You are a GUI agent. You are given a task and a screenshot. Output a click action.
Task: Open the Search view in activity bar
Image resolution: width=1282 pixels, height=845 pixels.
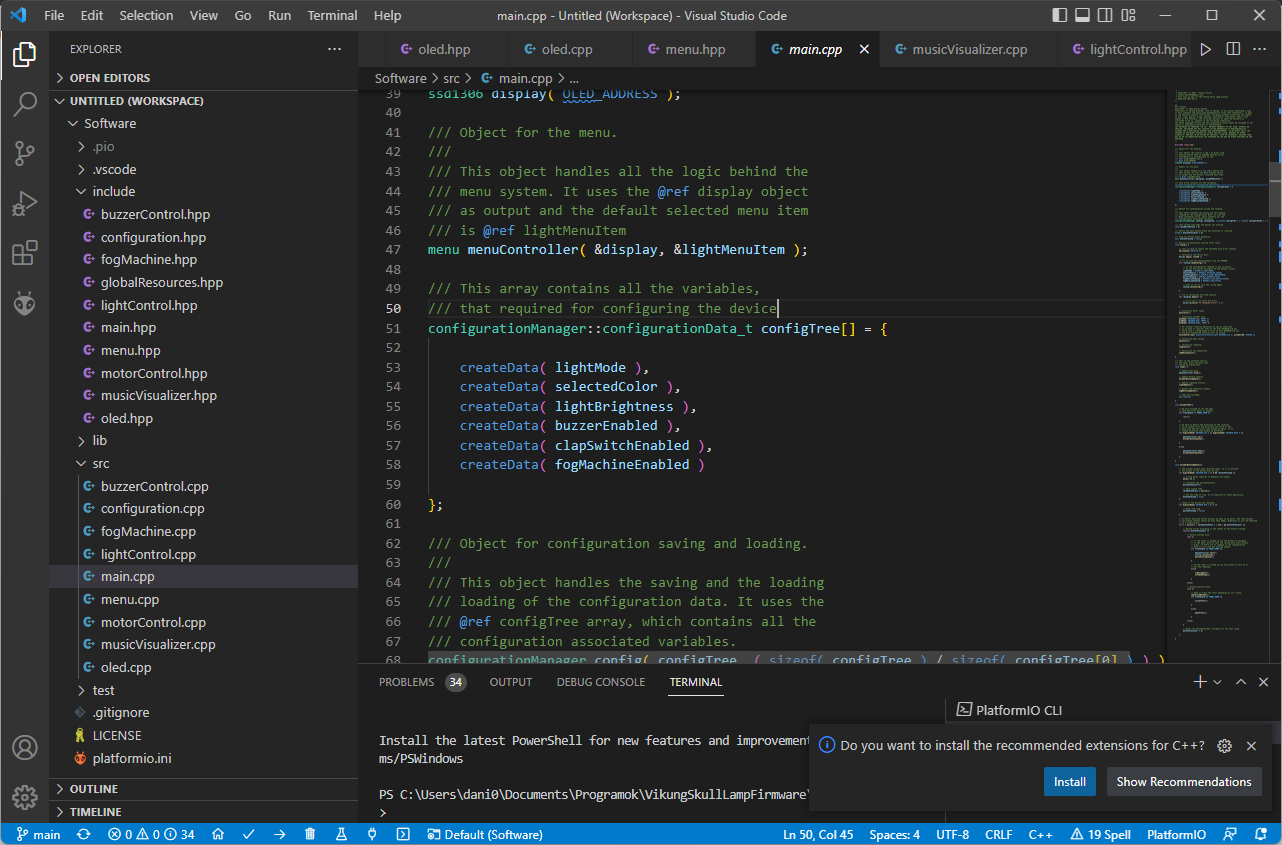(25, 104)
